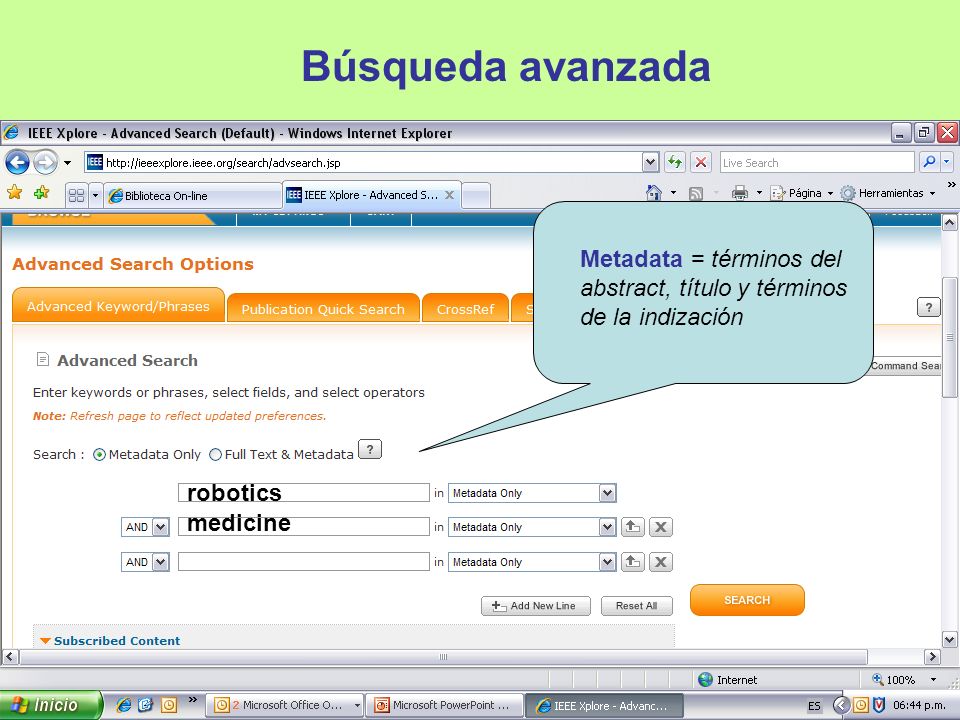960x720 pixels.
Task: Click help icon beside Full Text & Metadata
Action: tap(370, 449)
